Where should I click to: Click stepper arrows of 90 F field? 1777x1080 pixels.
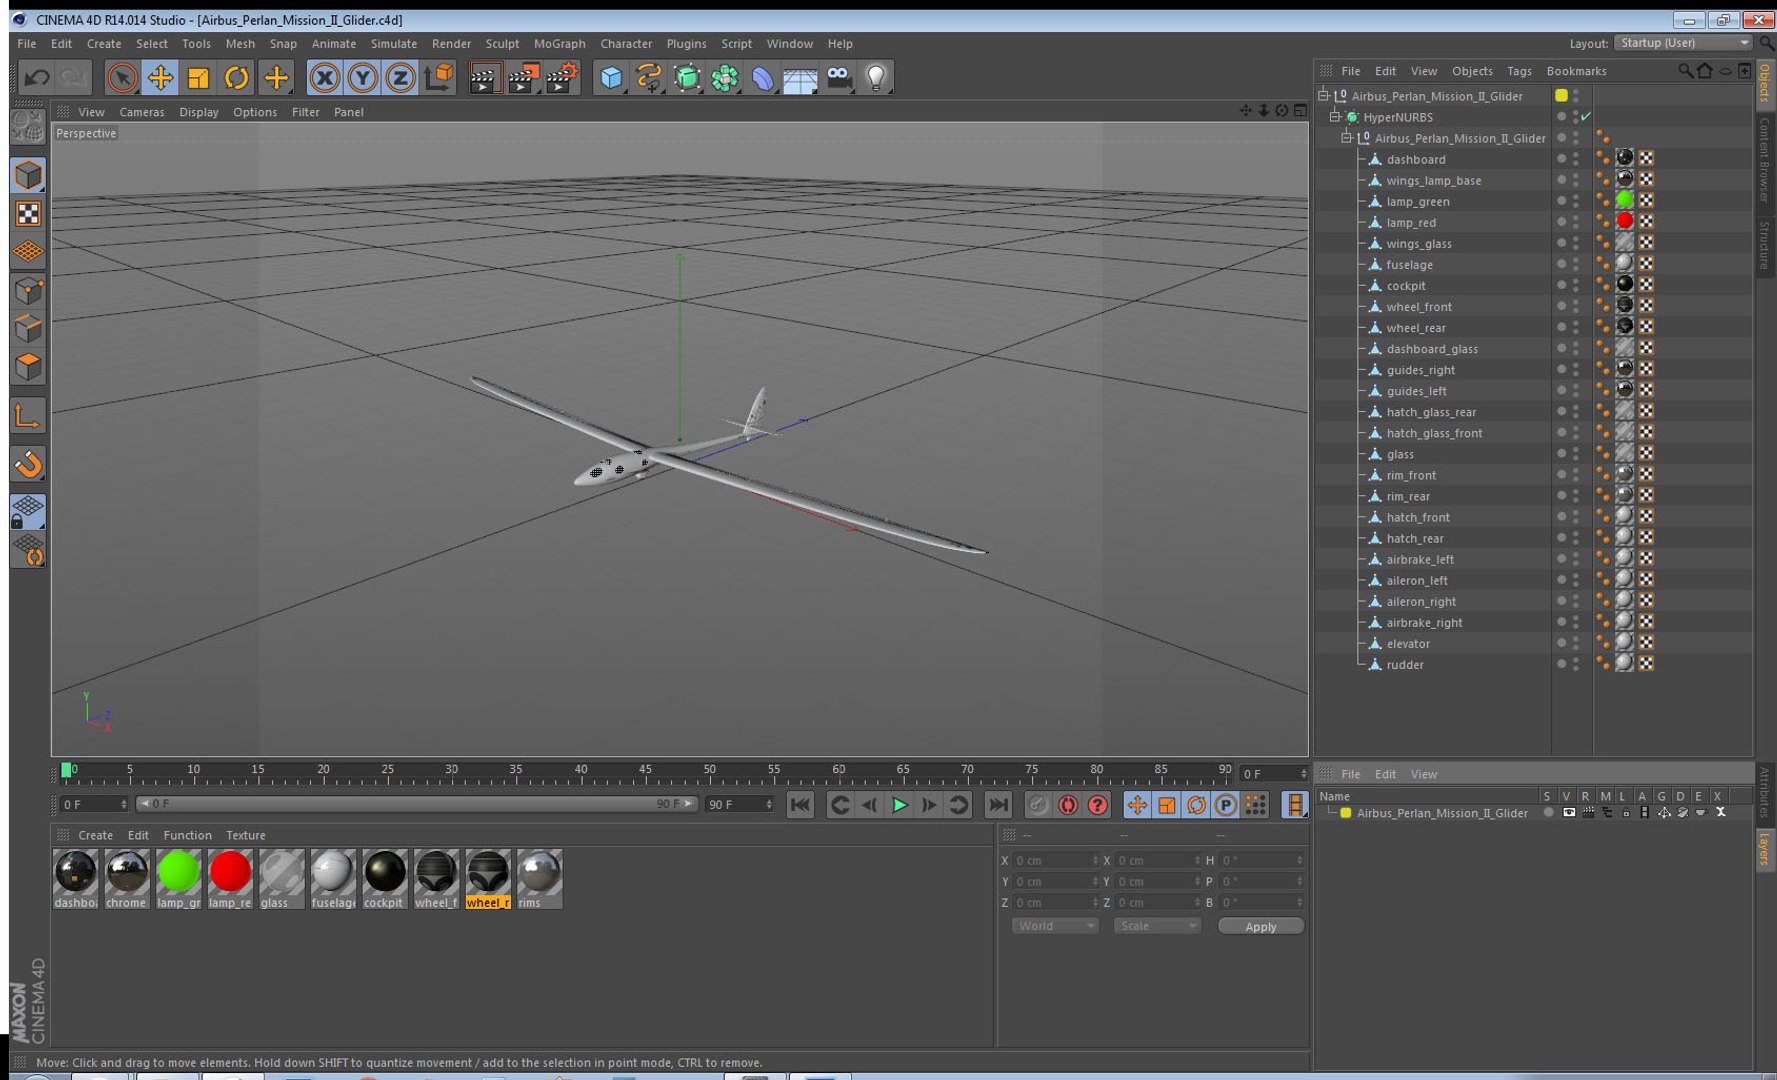point(769,804)
